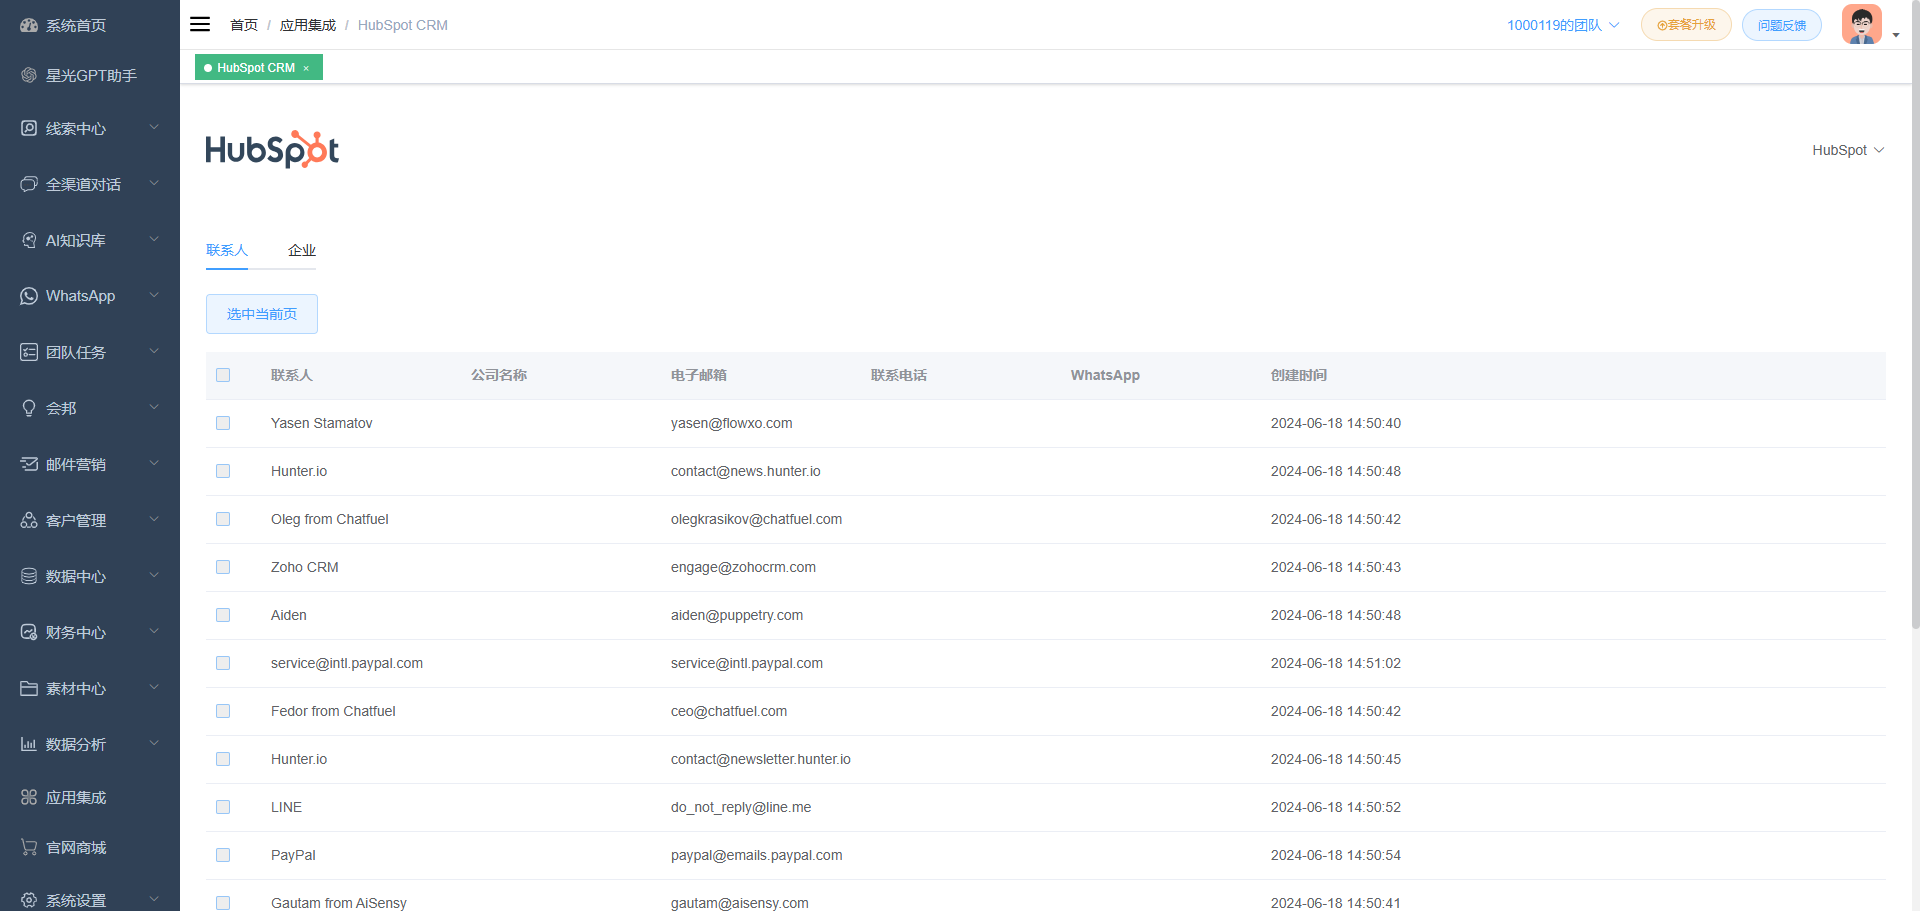Click timestamp 2024-06-18 14:51:02
1920x911 pixels.
(x=1336, y=663)
